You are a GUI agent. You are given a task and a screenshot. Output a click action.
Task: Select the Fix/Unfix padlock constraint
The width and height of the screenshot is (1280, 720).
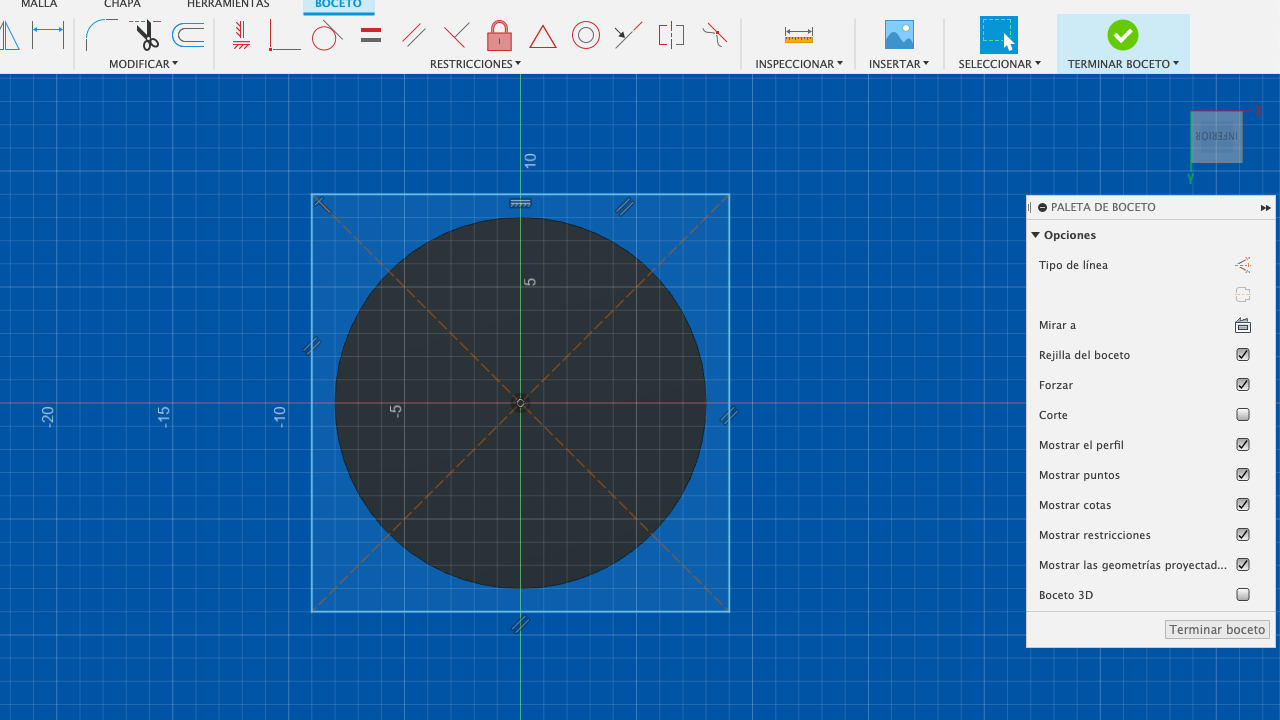pyautogui.click(x=499, y=37)
